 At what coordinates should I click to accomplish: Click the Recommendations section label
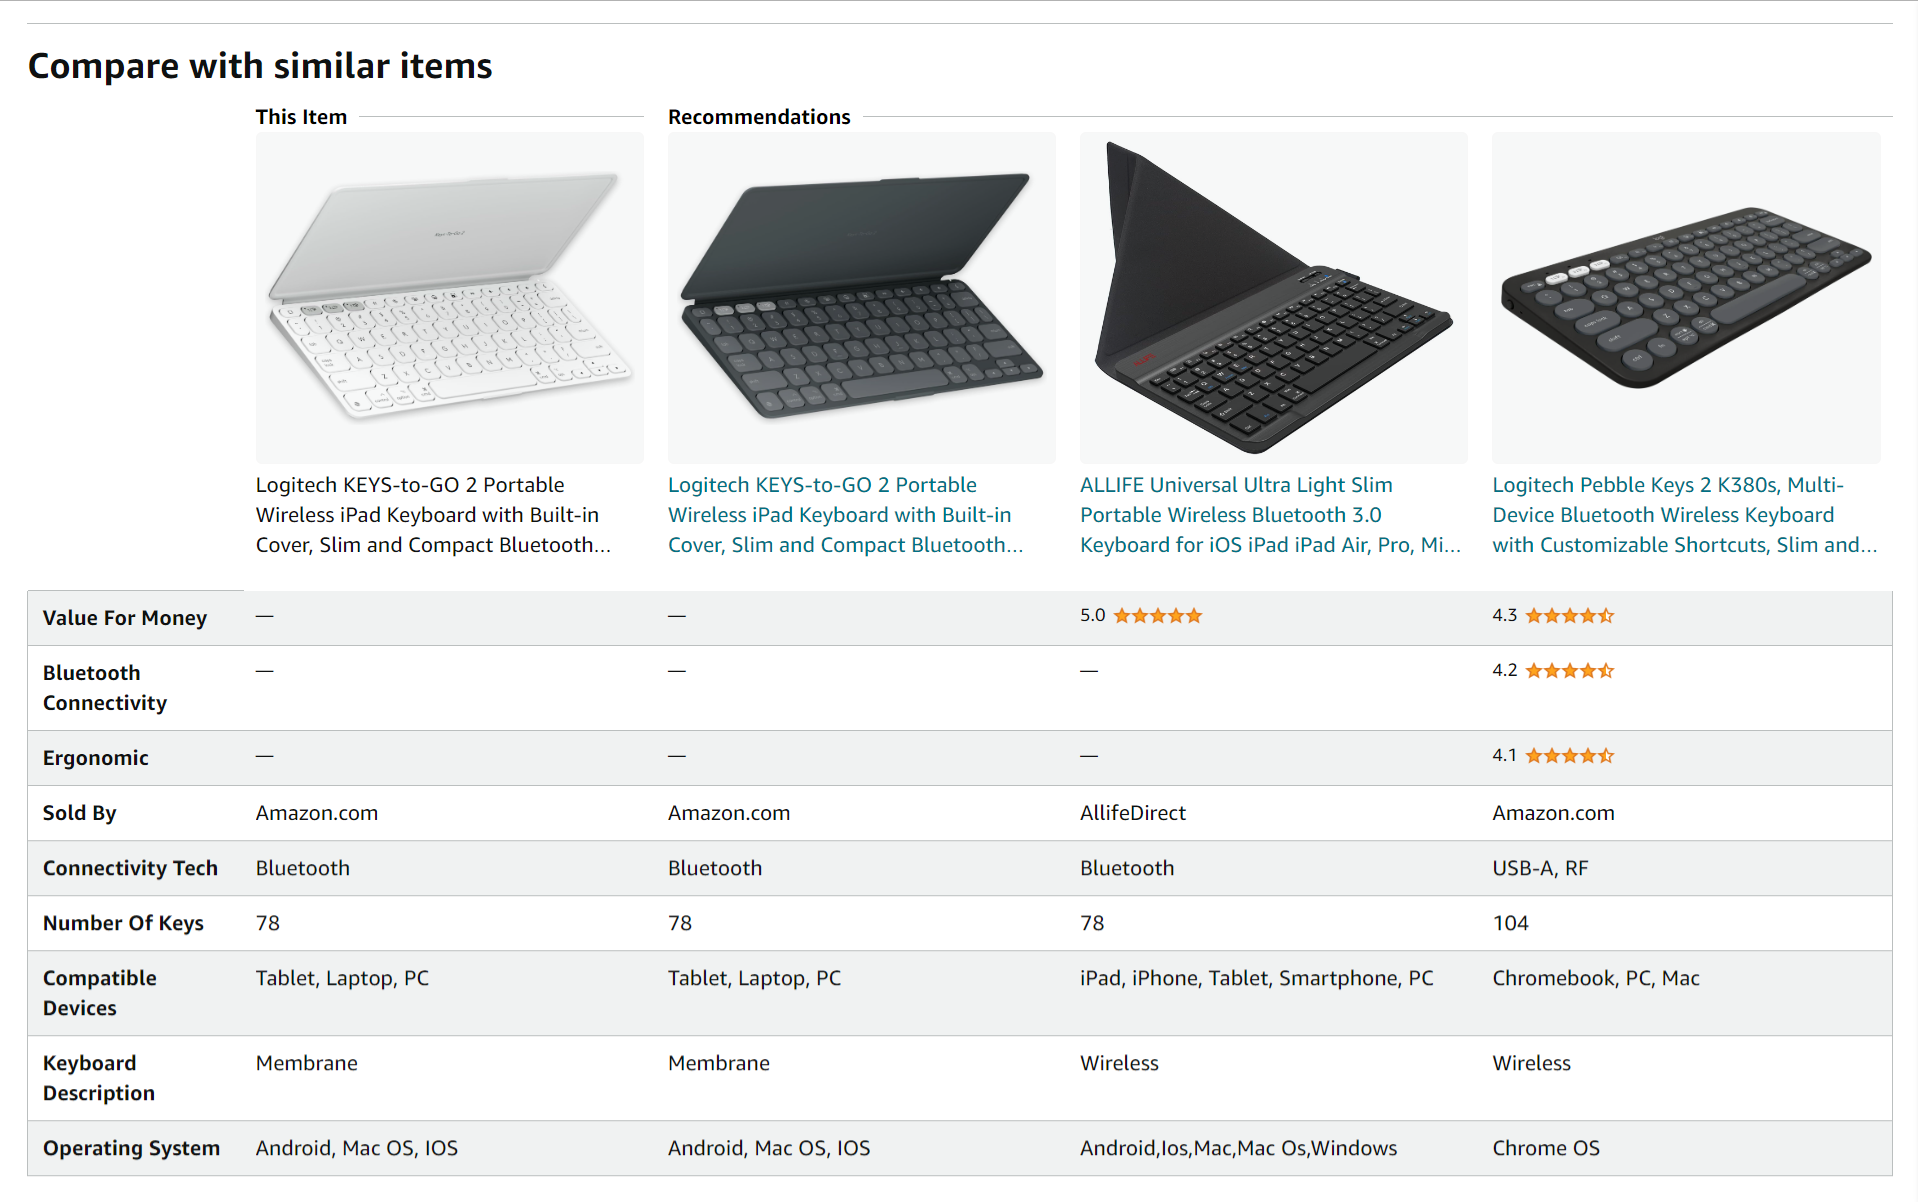759,117
